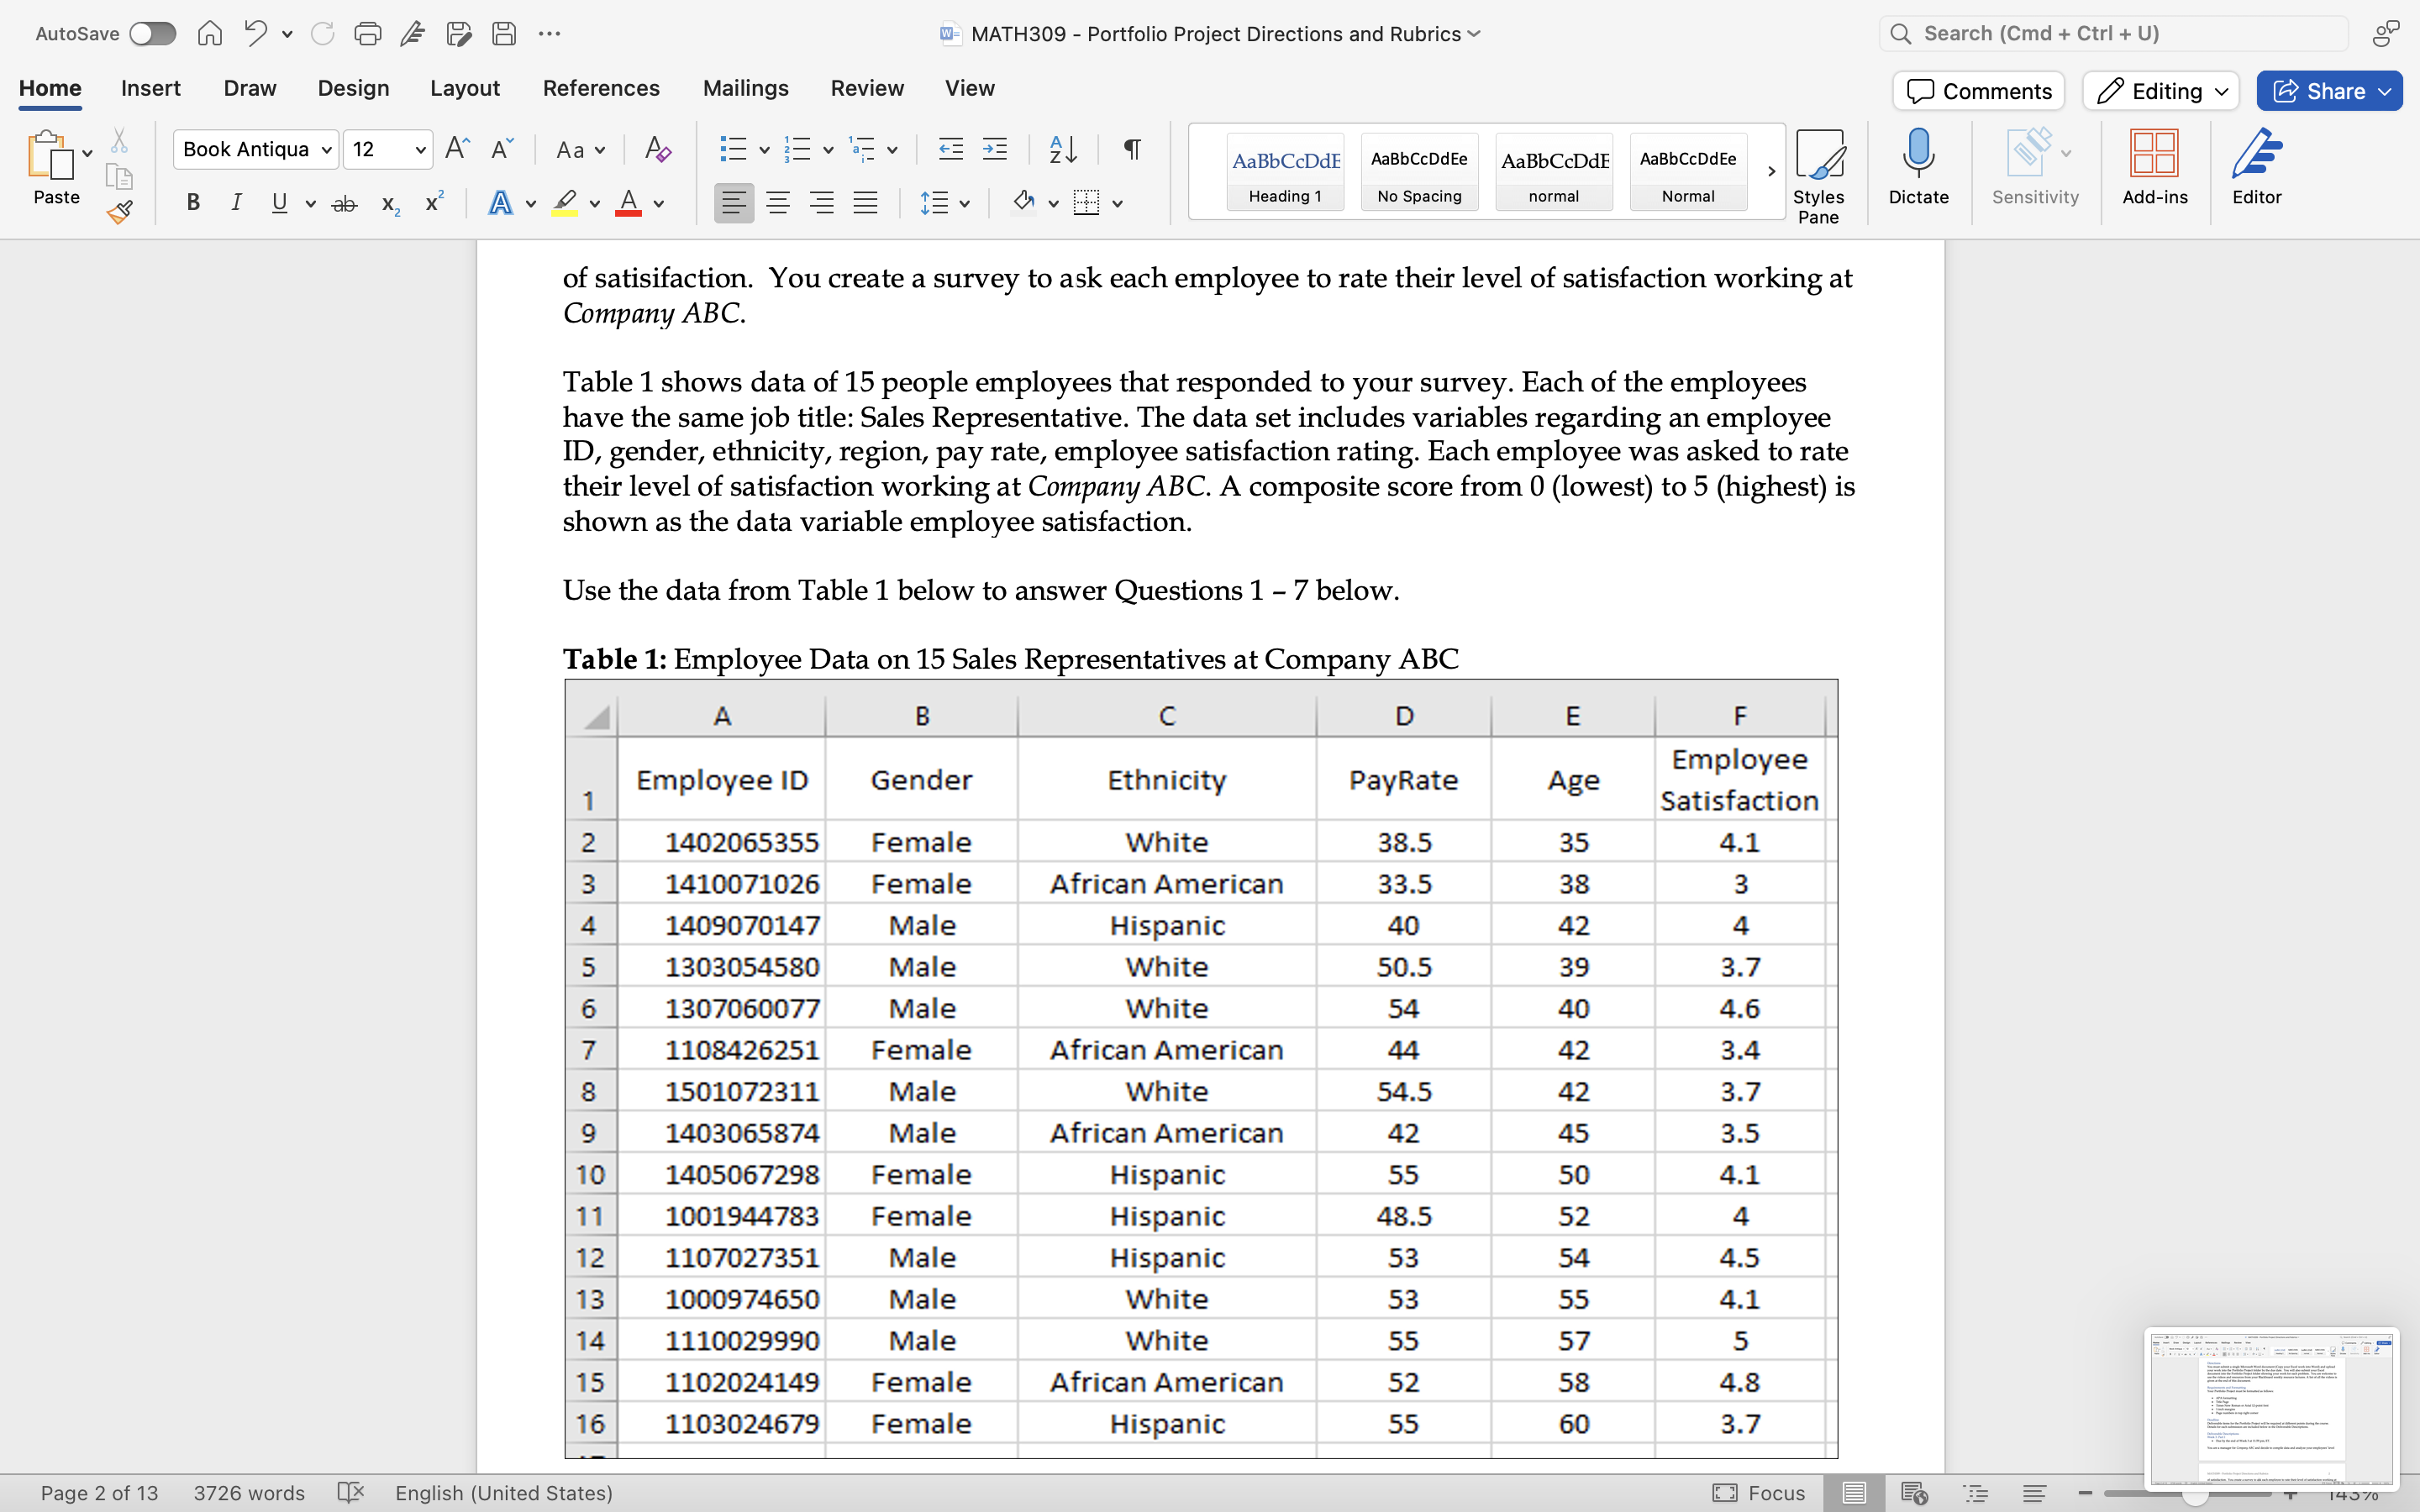Switch to the Insert tab

point(151,88)
